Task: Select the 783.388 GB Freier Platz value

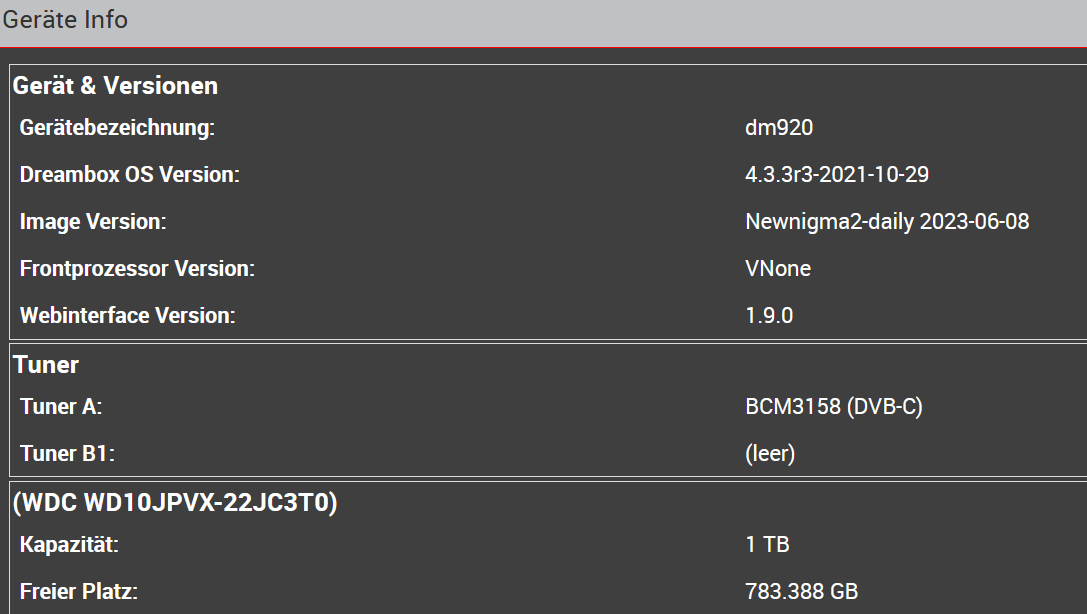Action: 801,592
